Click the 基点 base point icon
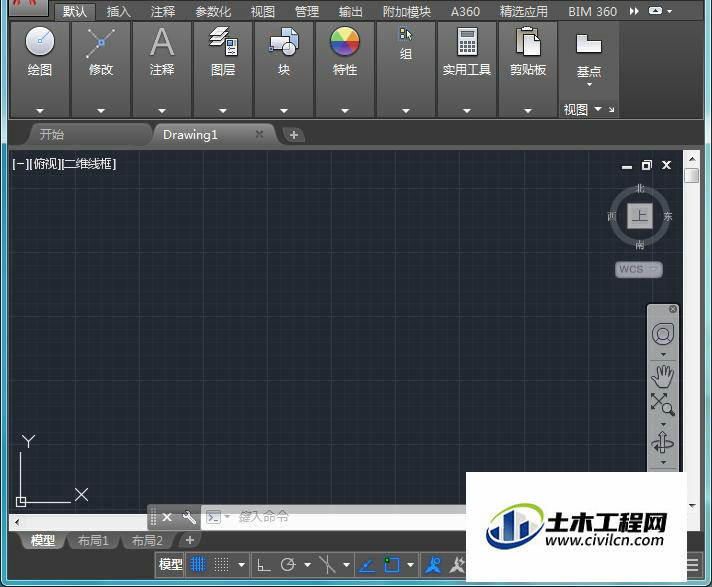712x587 pixels. (x=588, y=44)
